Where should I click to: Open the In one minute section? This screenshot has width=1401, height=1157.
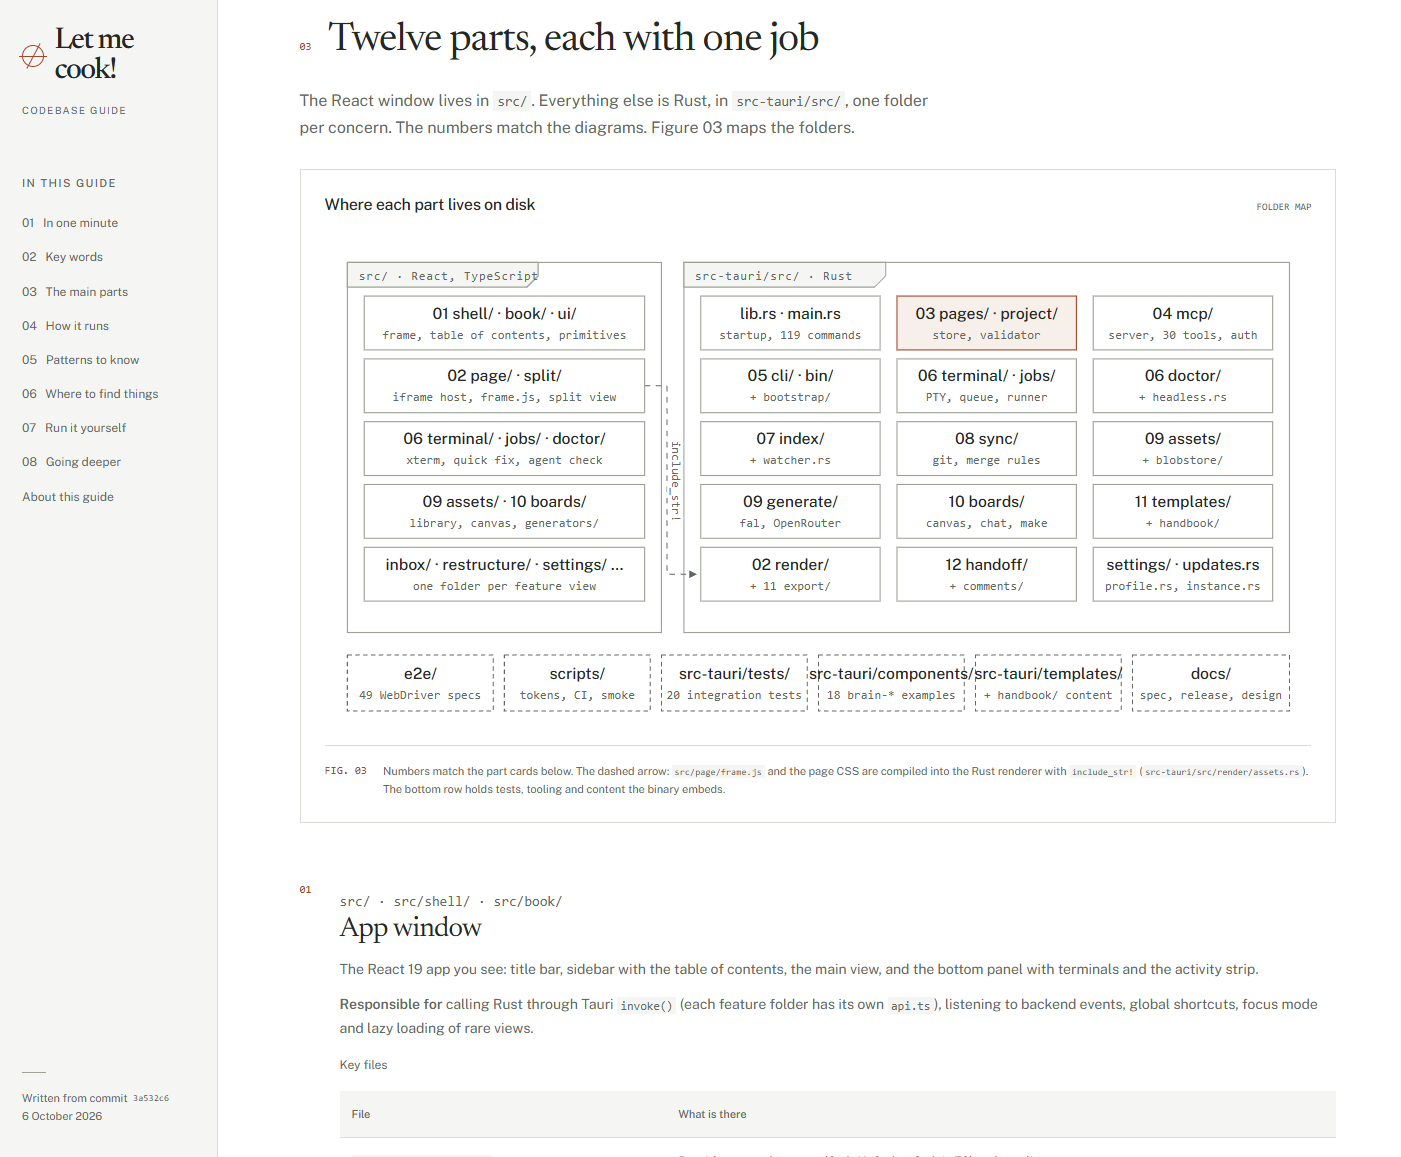(70, 223)
